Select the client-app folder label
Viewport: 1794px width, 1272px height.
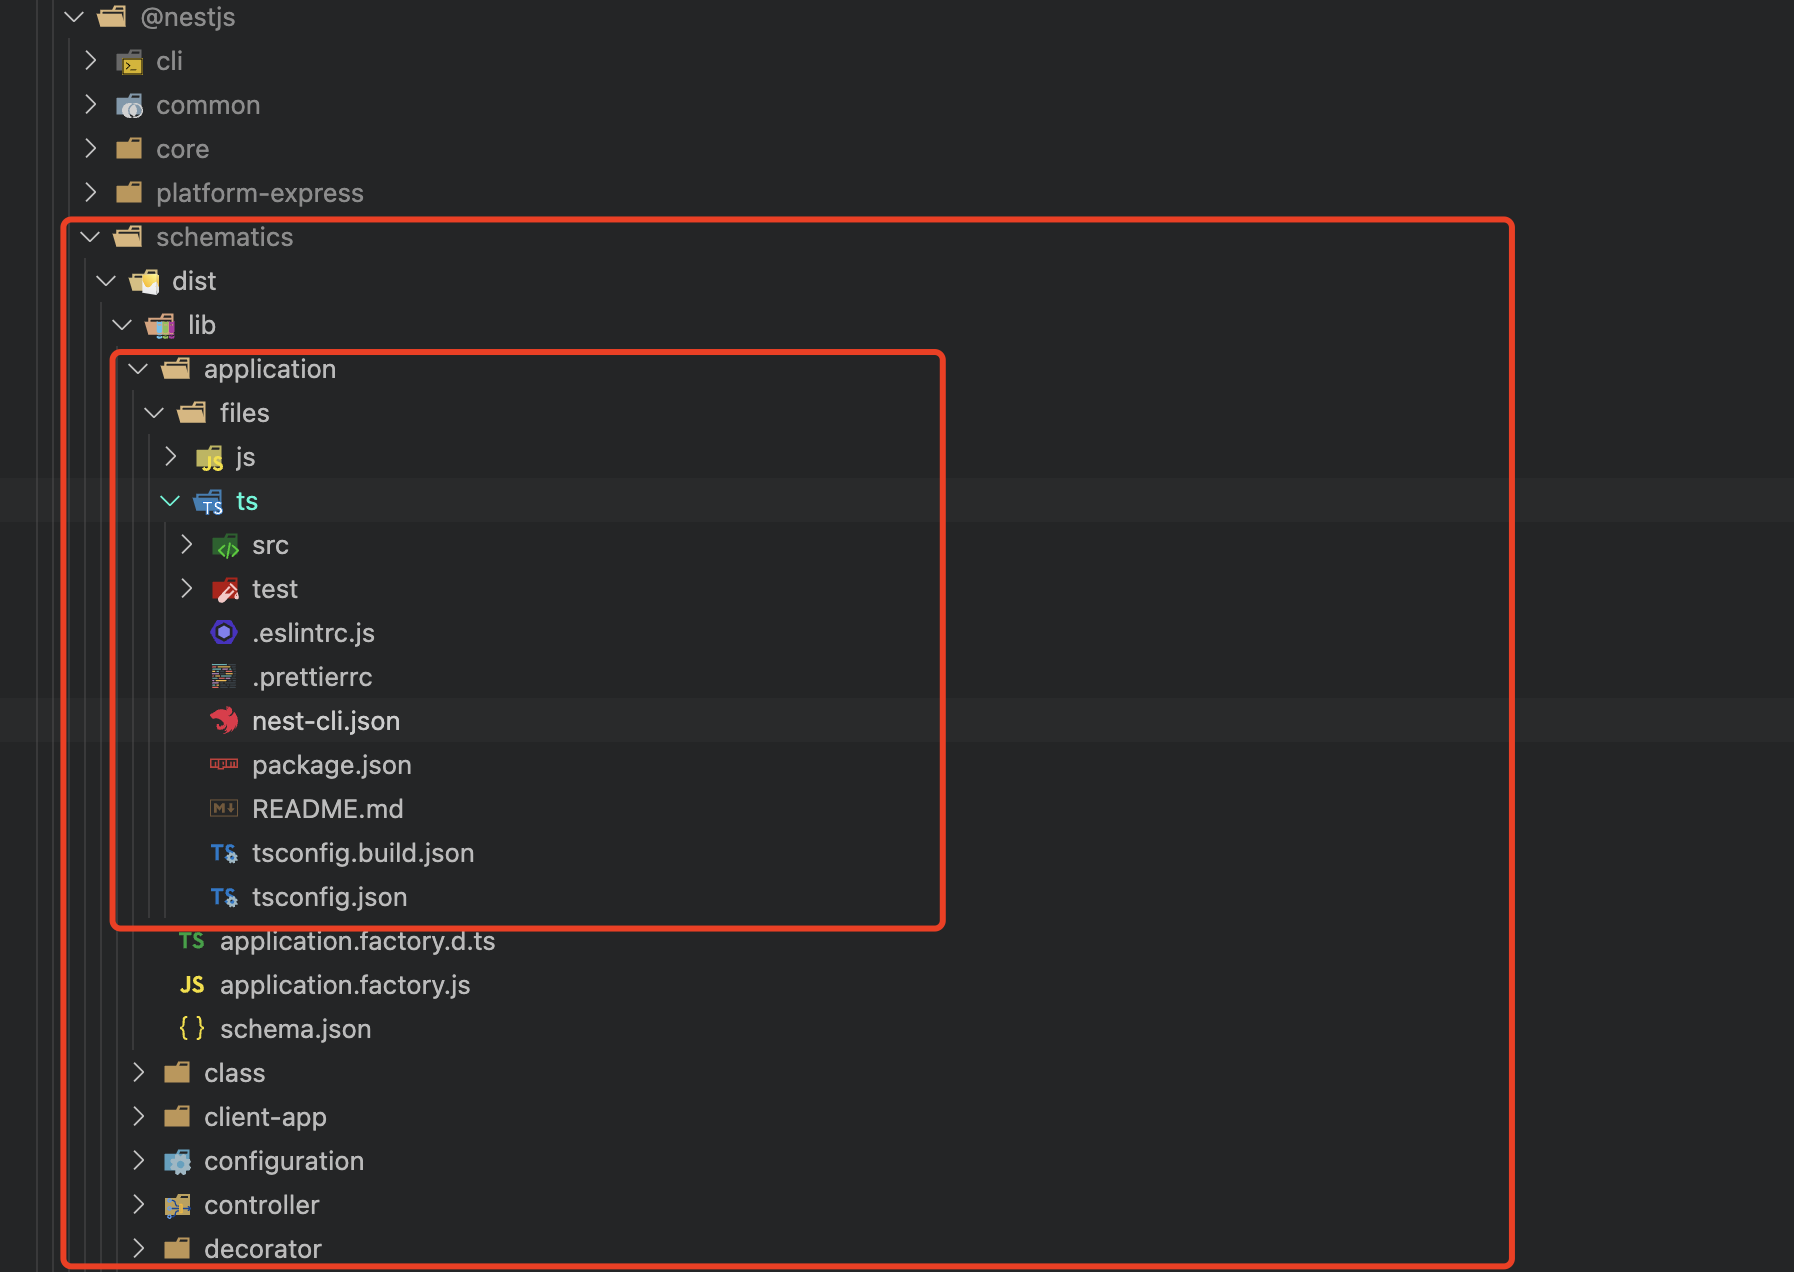(266, 1117)
